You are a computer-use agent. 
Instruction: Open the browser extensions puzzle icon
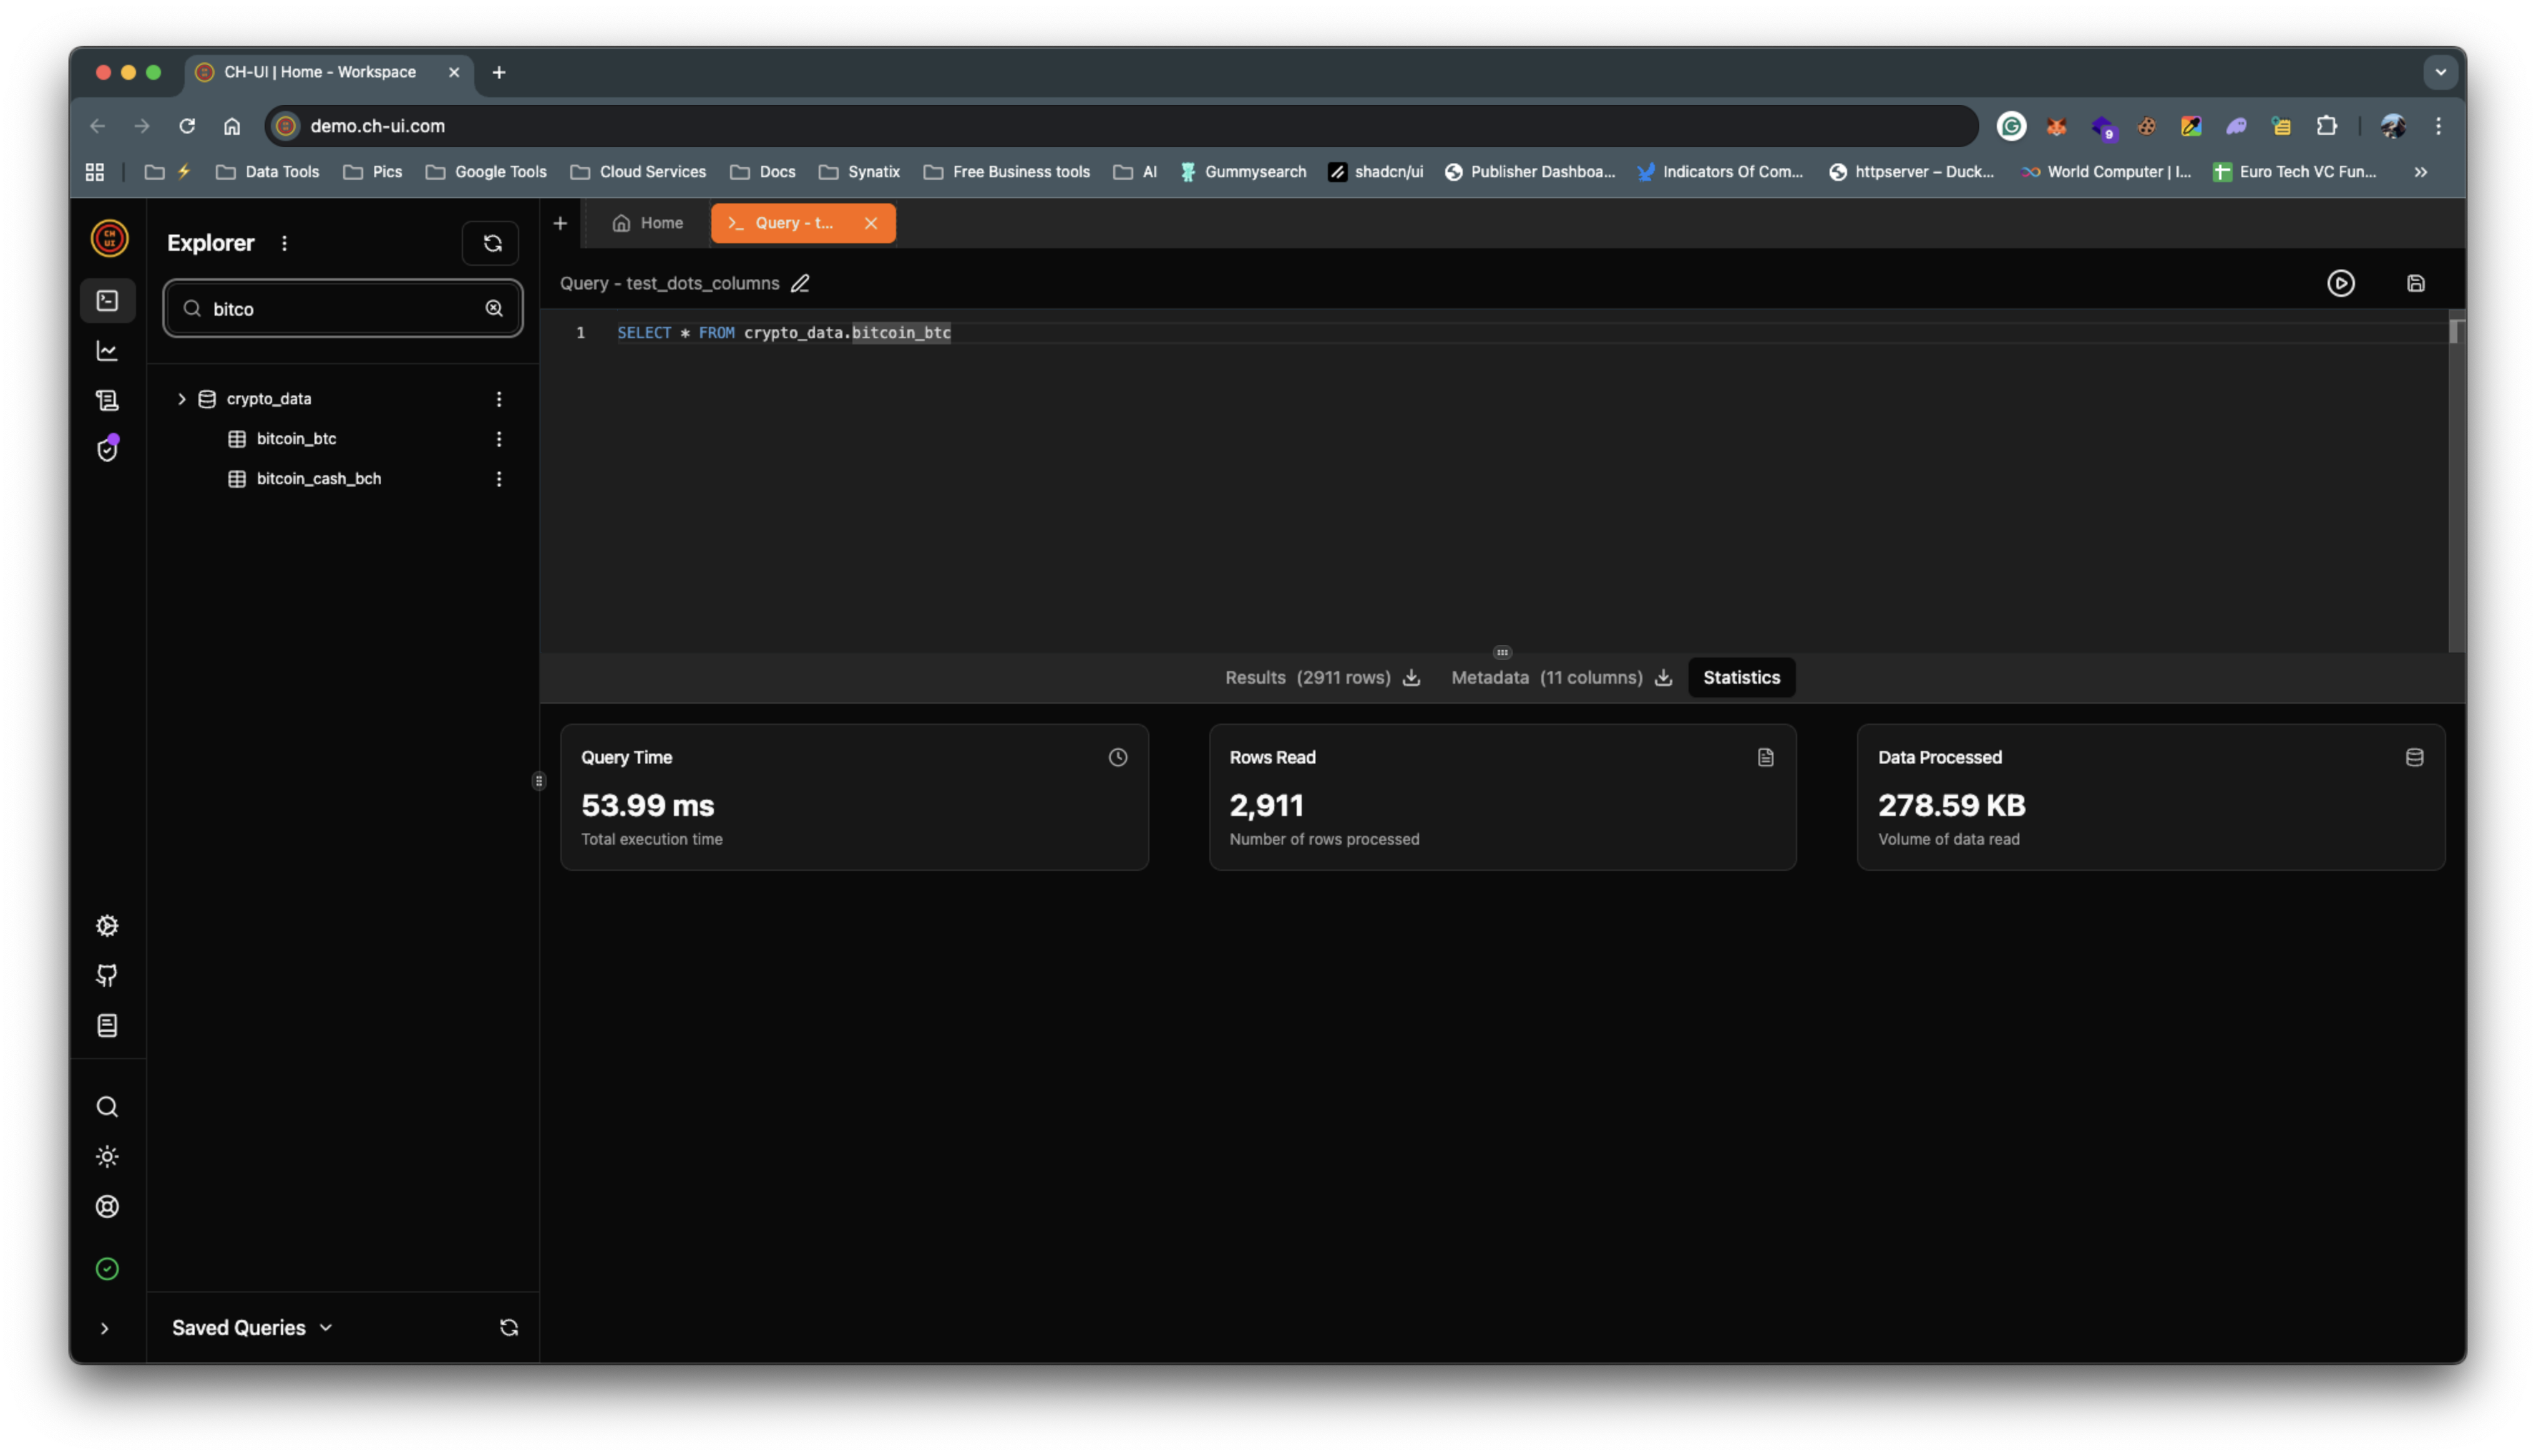[x=2327, y=126]
